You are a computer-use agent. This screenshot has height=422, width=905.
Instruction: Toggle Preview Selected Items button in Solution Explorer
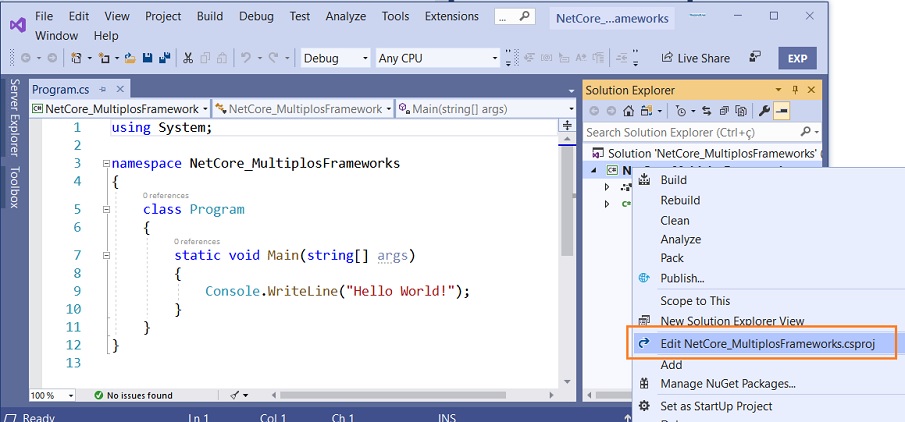[x=782, y=111]
